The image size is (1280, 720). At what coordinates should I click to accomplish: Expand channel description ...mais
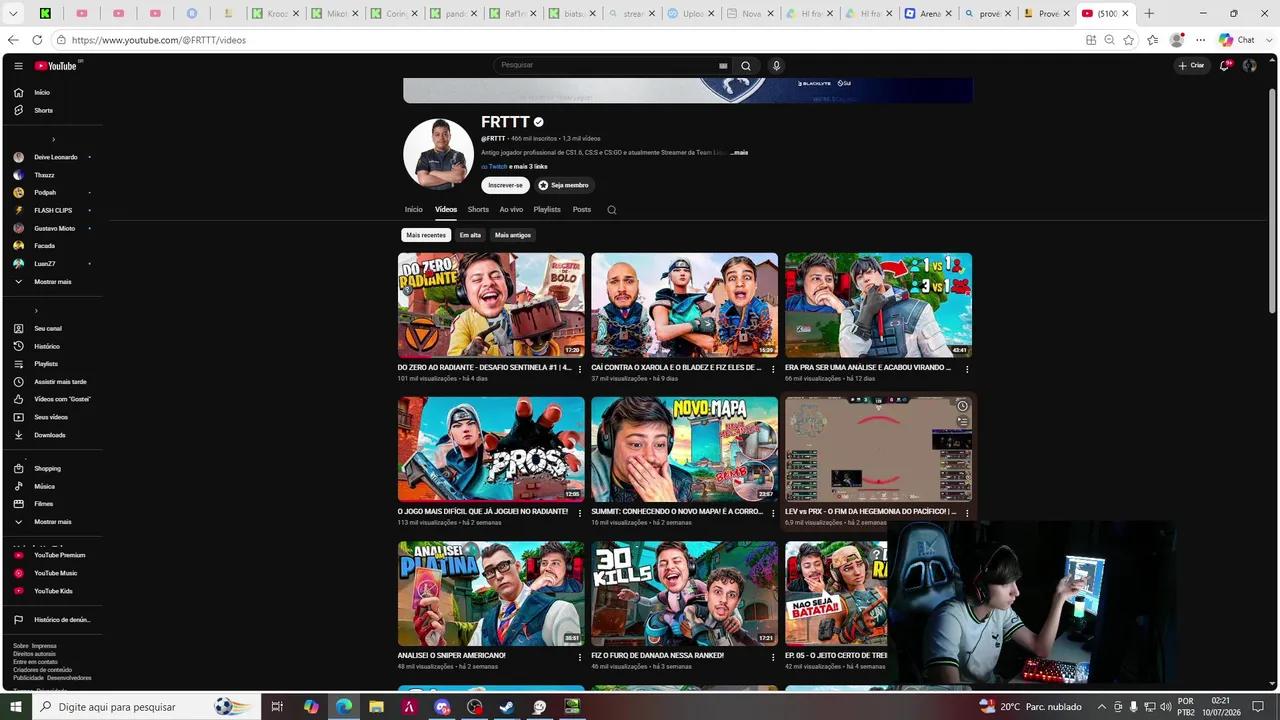click(739, 153)
